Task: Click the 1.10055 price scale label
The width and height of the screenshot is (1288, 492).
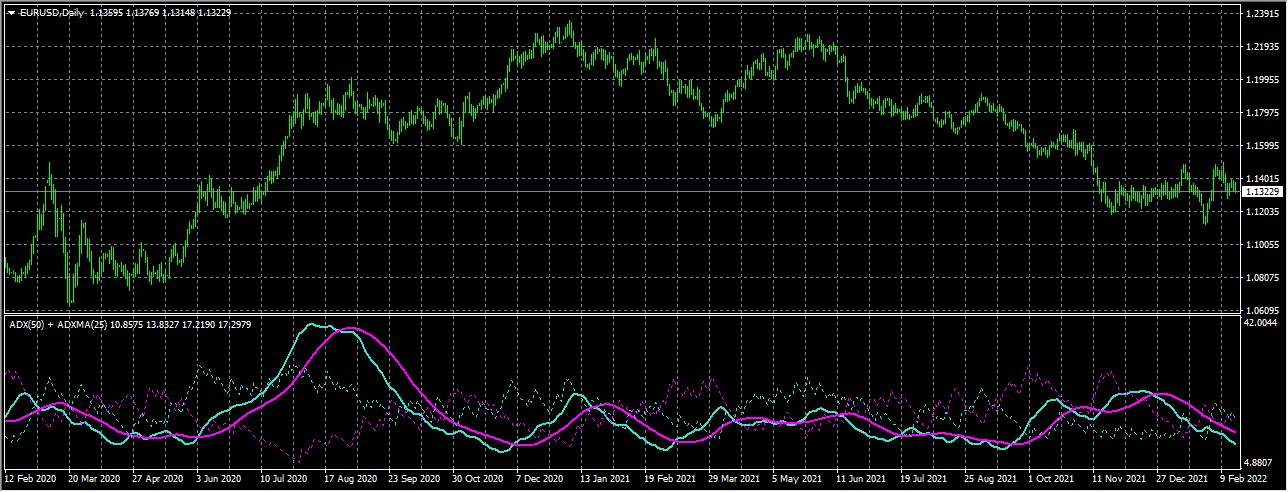Action: coord(1260,245)
